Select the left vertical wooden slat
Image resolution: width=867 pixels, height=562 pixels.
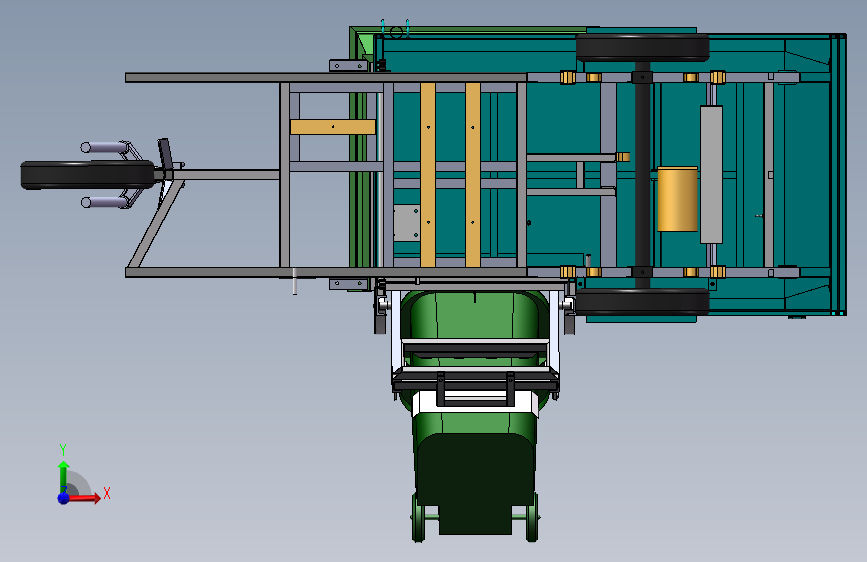point(428,175)
